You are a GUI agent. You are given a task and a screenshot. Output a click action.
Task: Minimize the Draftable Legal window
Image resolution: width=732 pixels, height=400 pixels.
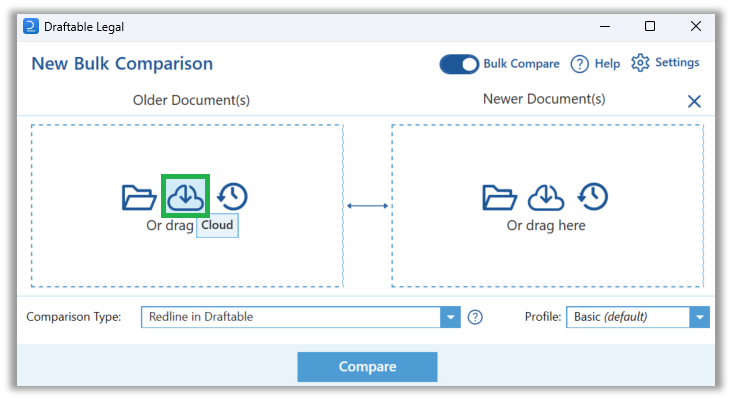pyautogui.click(x=605, y=27)
